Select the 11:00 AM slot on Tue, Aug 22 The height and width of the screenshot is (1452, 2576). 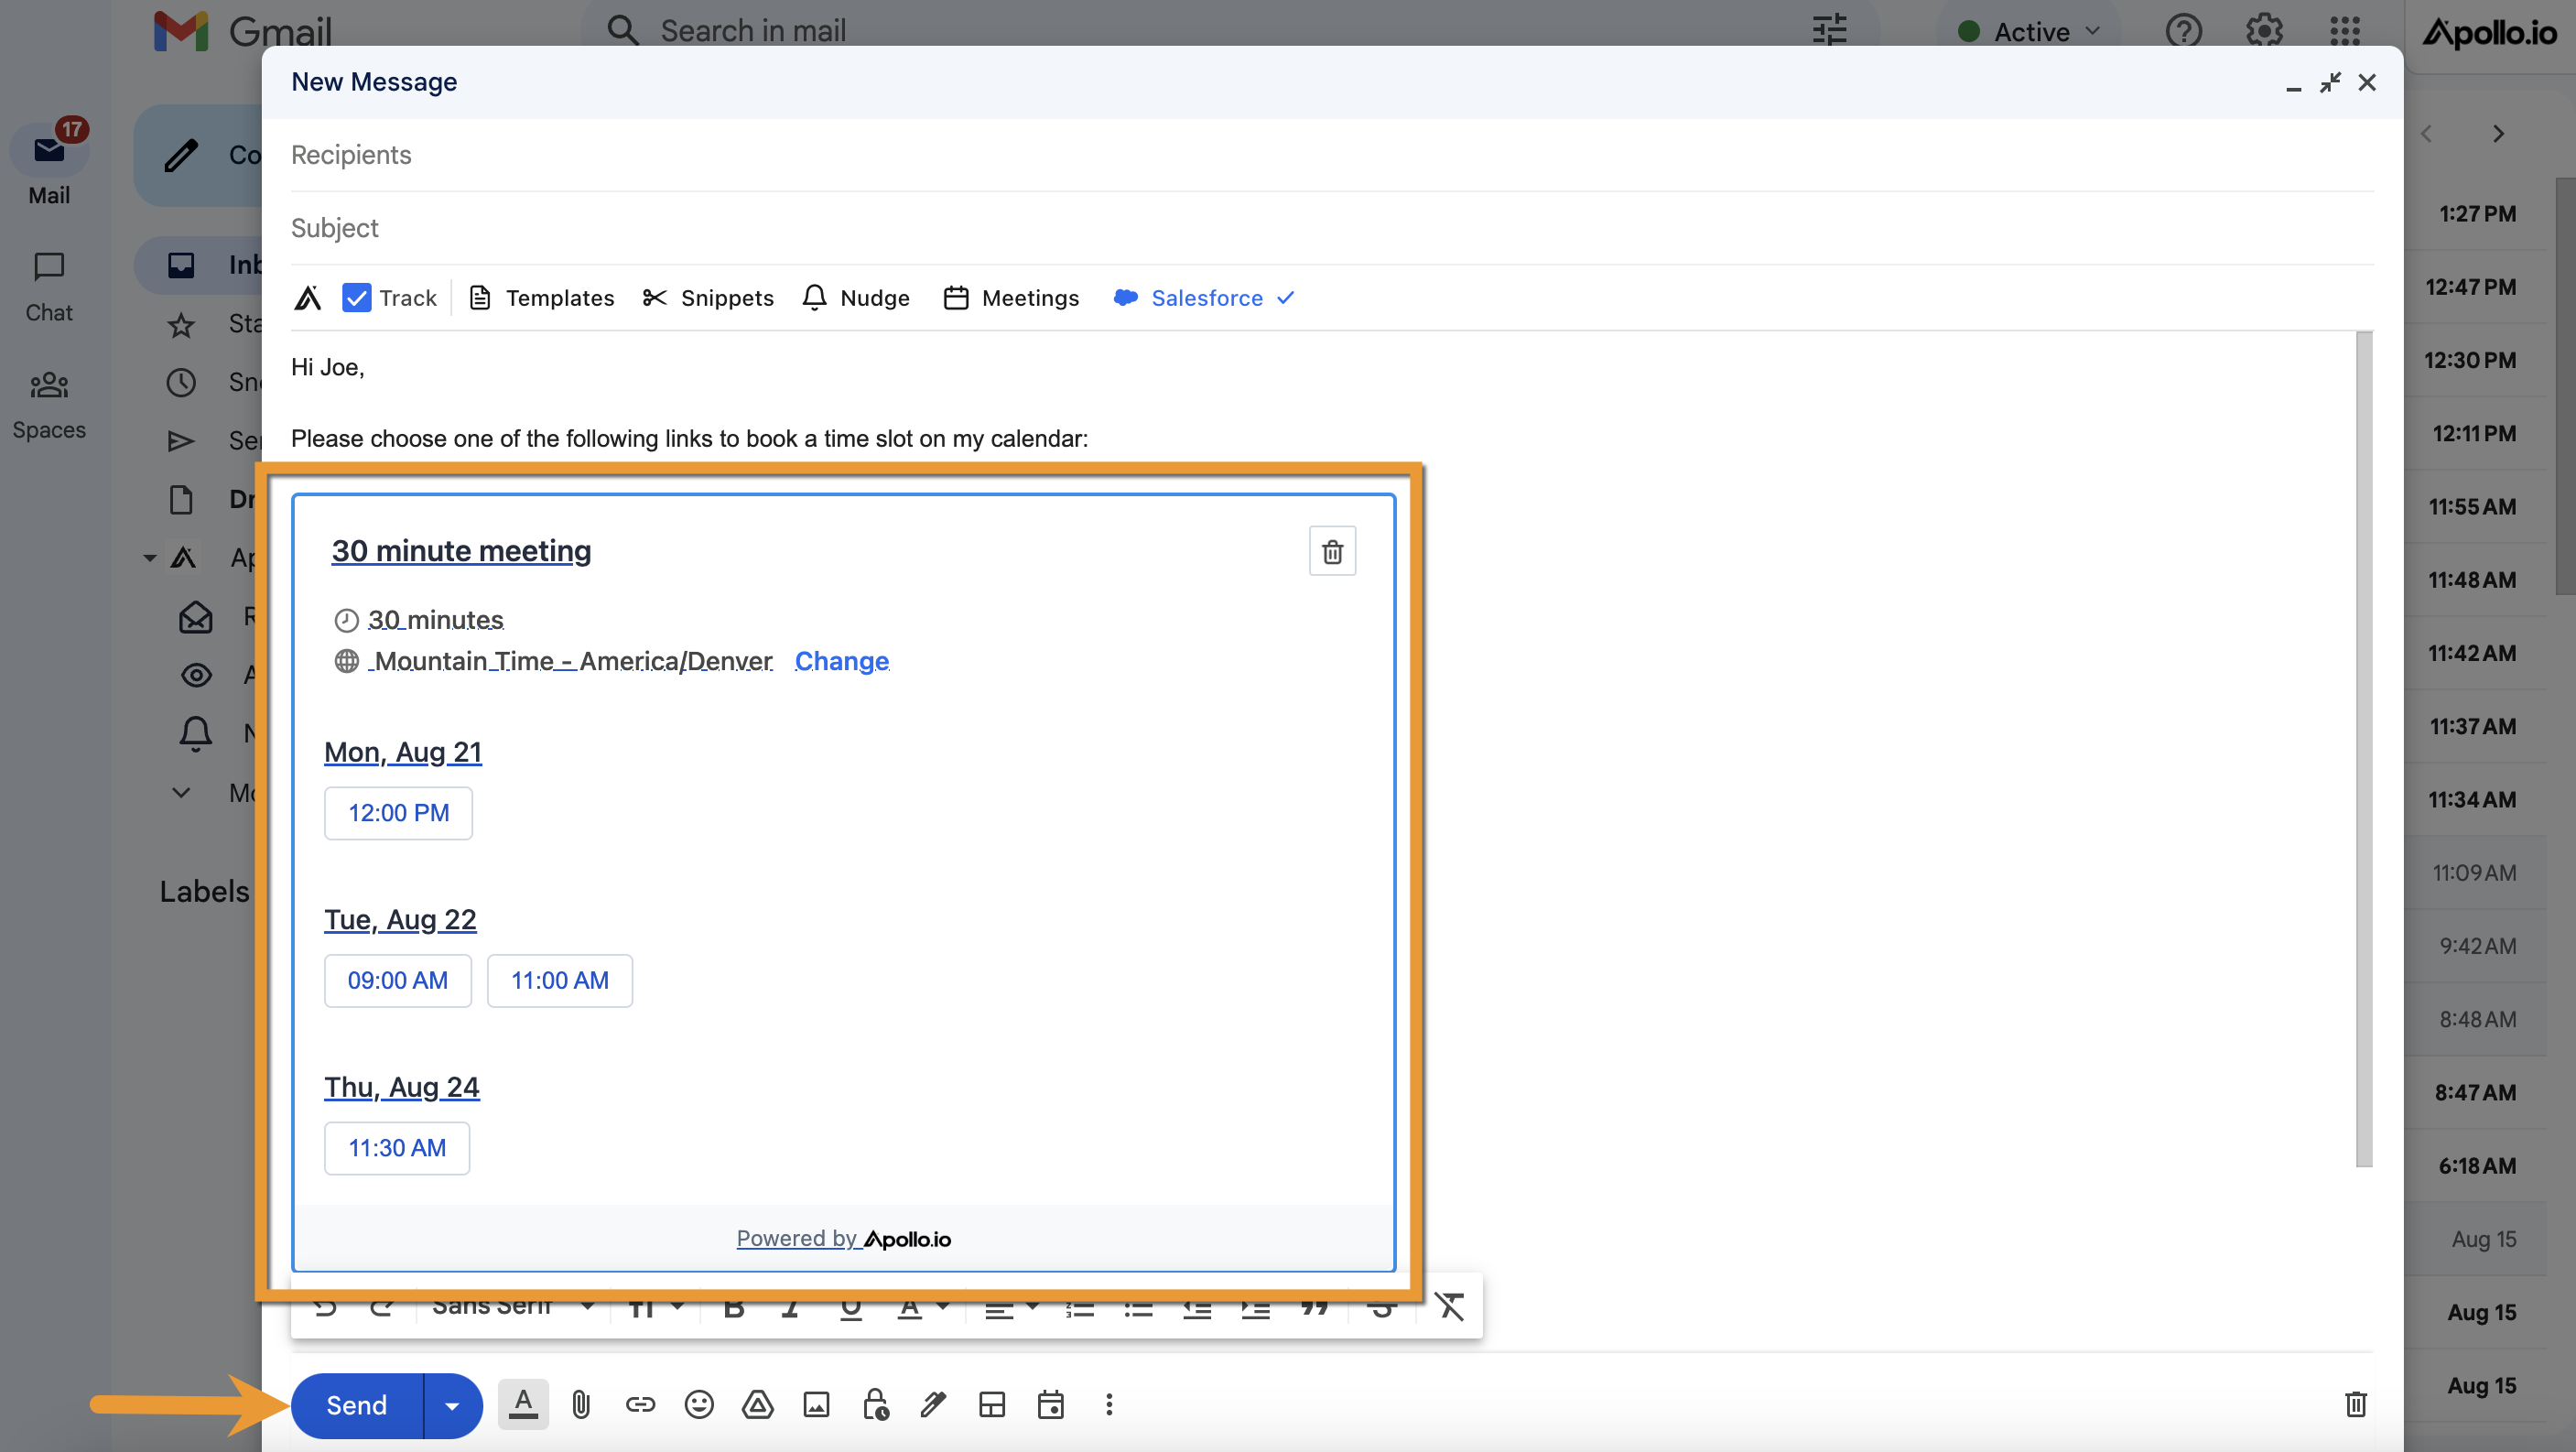coord(560,980)
